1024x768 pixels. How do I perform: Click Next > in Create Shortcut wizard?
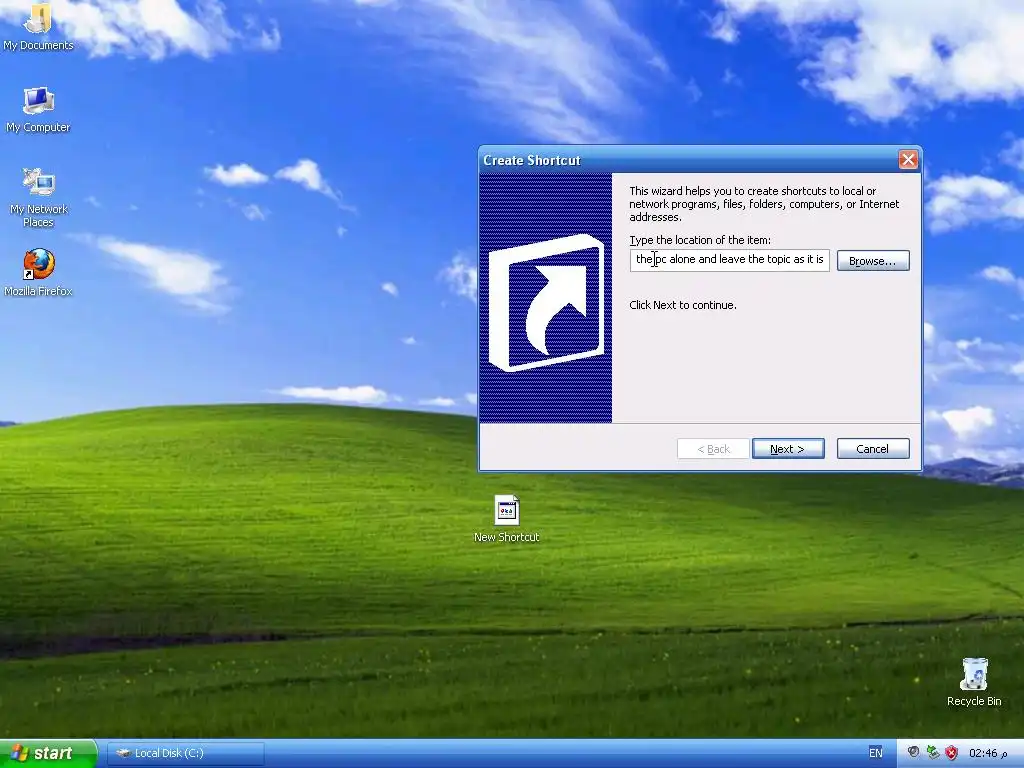coord(788,449)
